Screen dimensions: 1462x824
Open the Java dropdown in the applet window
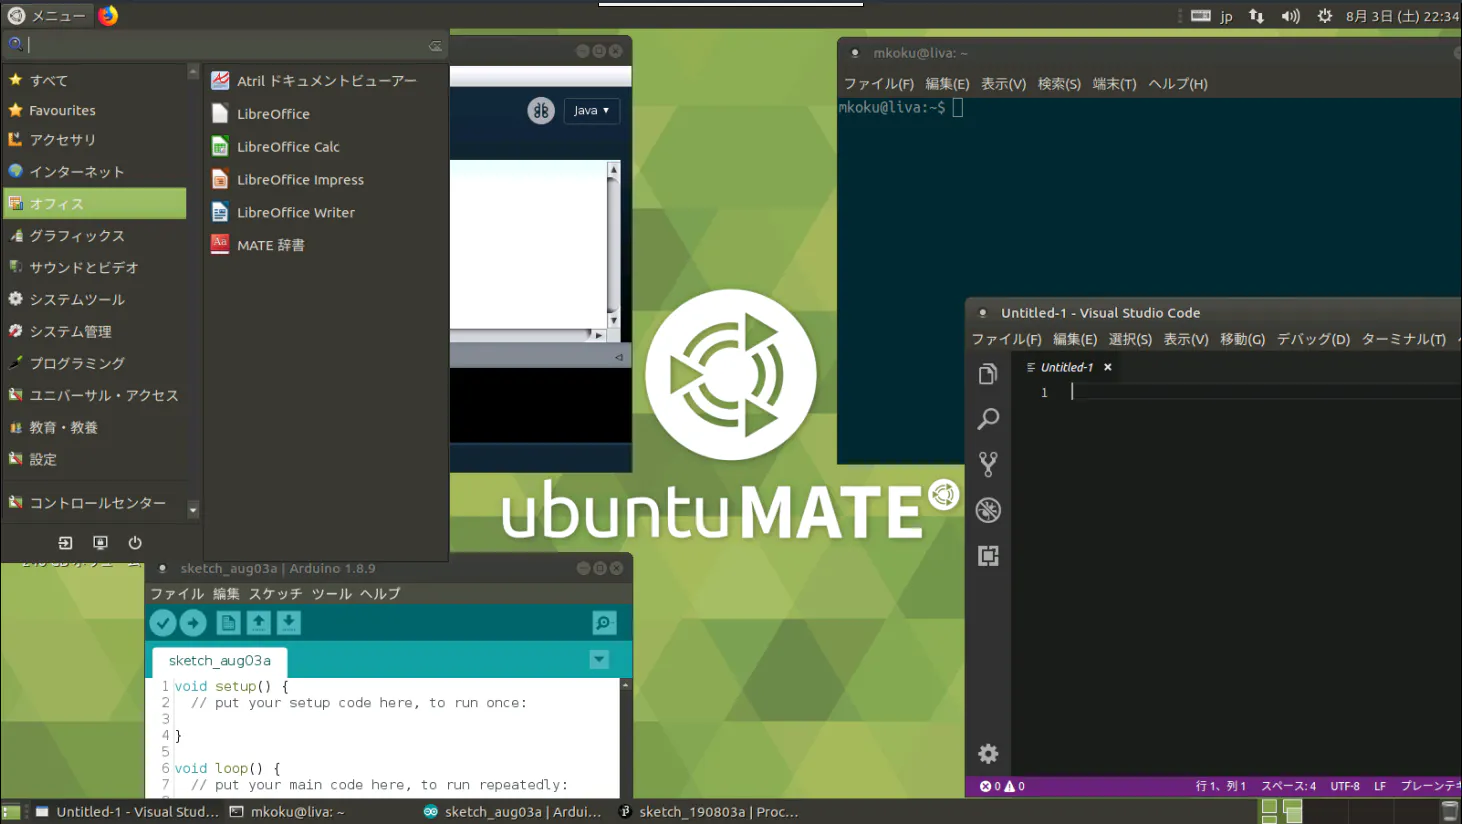[591, 110]
